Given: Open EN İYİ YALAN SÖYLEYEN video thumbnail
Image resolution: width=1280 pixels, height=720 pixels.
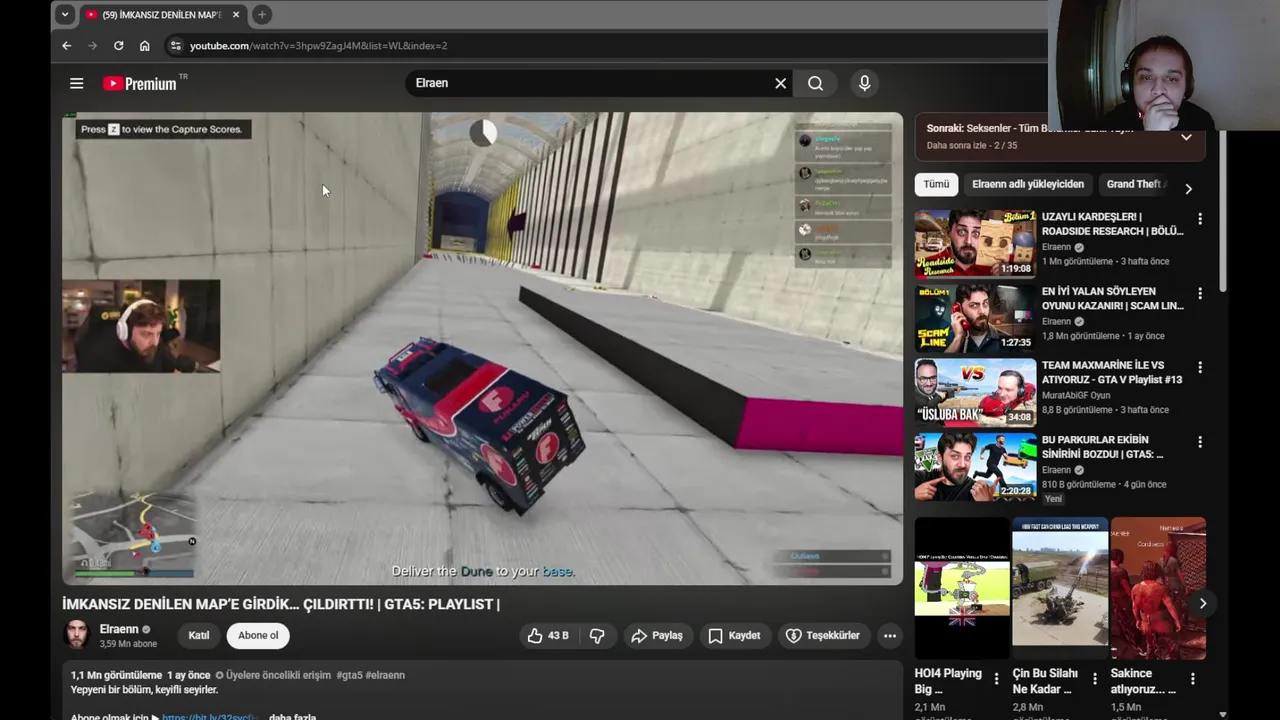Looking at the screenshot, I should (x=975, y=318).
